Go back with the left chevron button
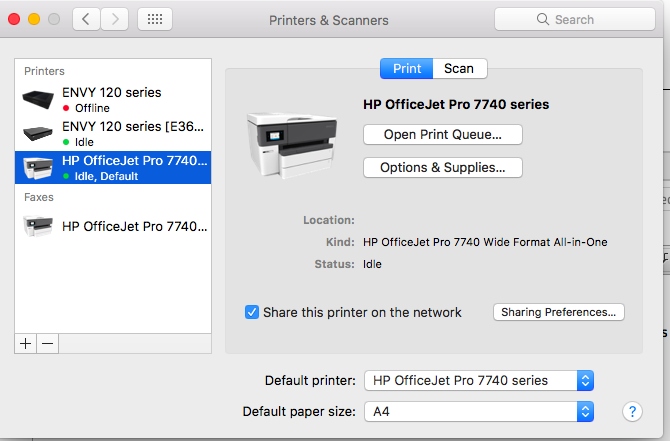 pos(86,19)
